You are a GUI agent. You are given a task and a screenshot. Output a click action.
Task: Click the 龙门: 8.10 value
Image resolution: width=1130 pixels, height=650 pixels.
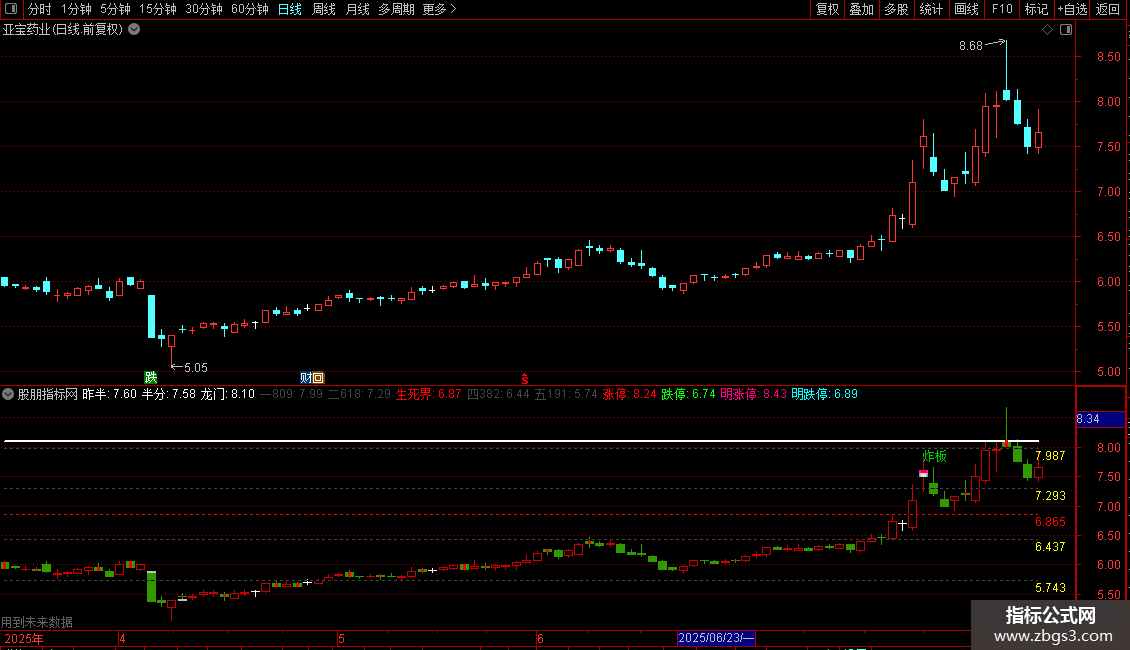coord(227,394)
